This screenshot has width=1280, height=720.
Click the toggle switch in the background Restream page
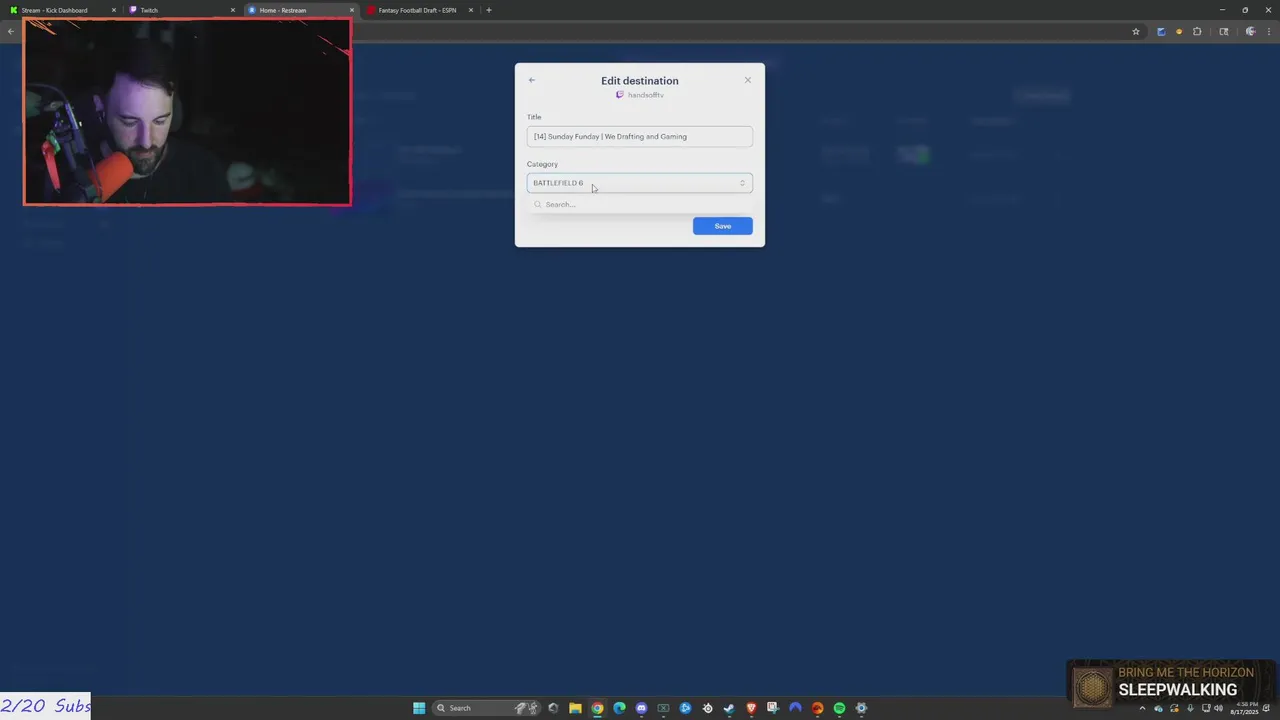click(x=913, y=154)
